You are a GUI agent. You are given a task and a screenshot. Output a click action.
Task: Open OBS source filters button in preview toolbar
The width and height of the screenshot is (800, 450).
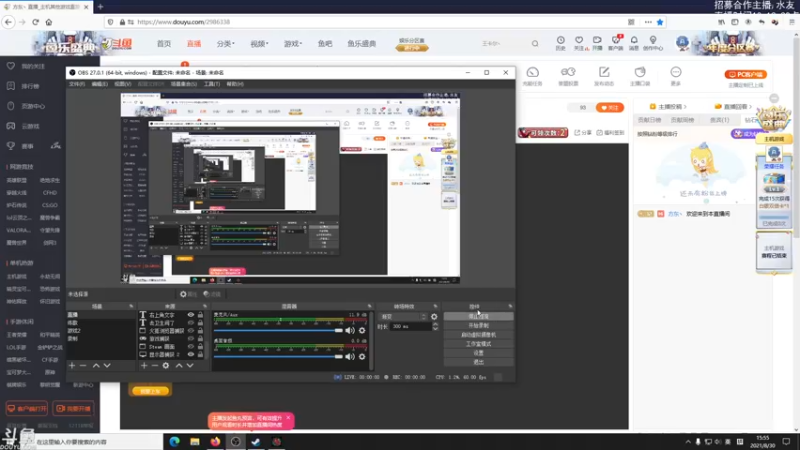(212, 294)
